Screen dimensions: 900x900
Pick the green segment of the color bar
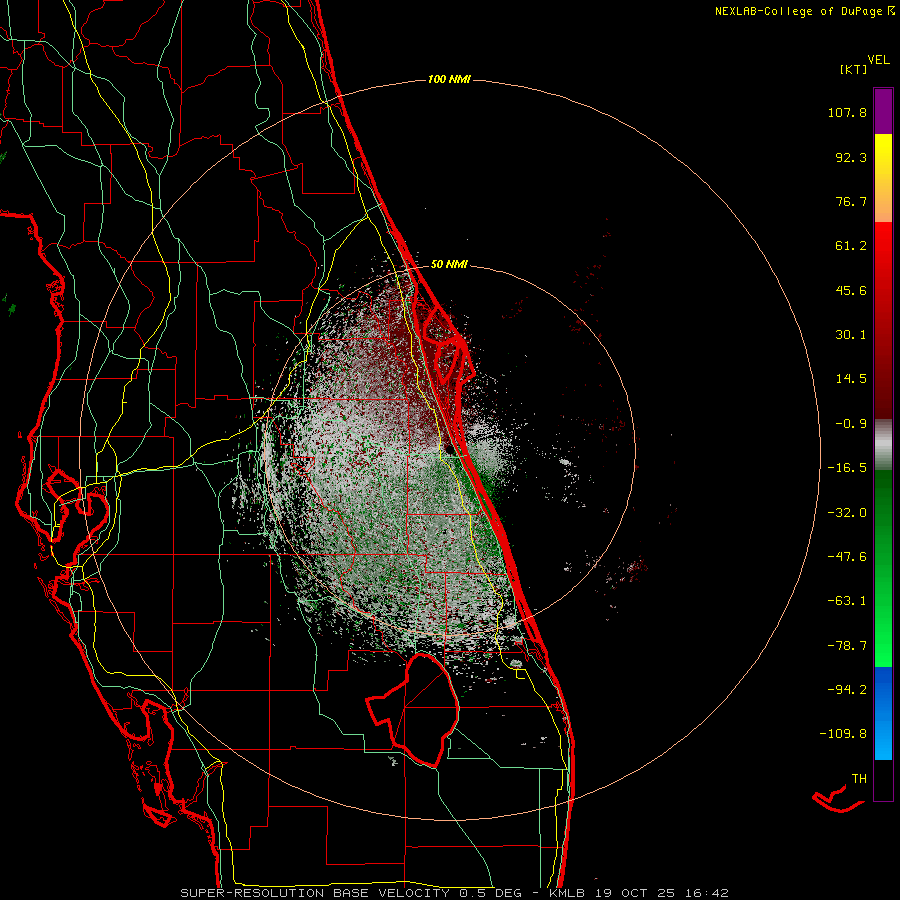pos(883,568)
